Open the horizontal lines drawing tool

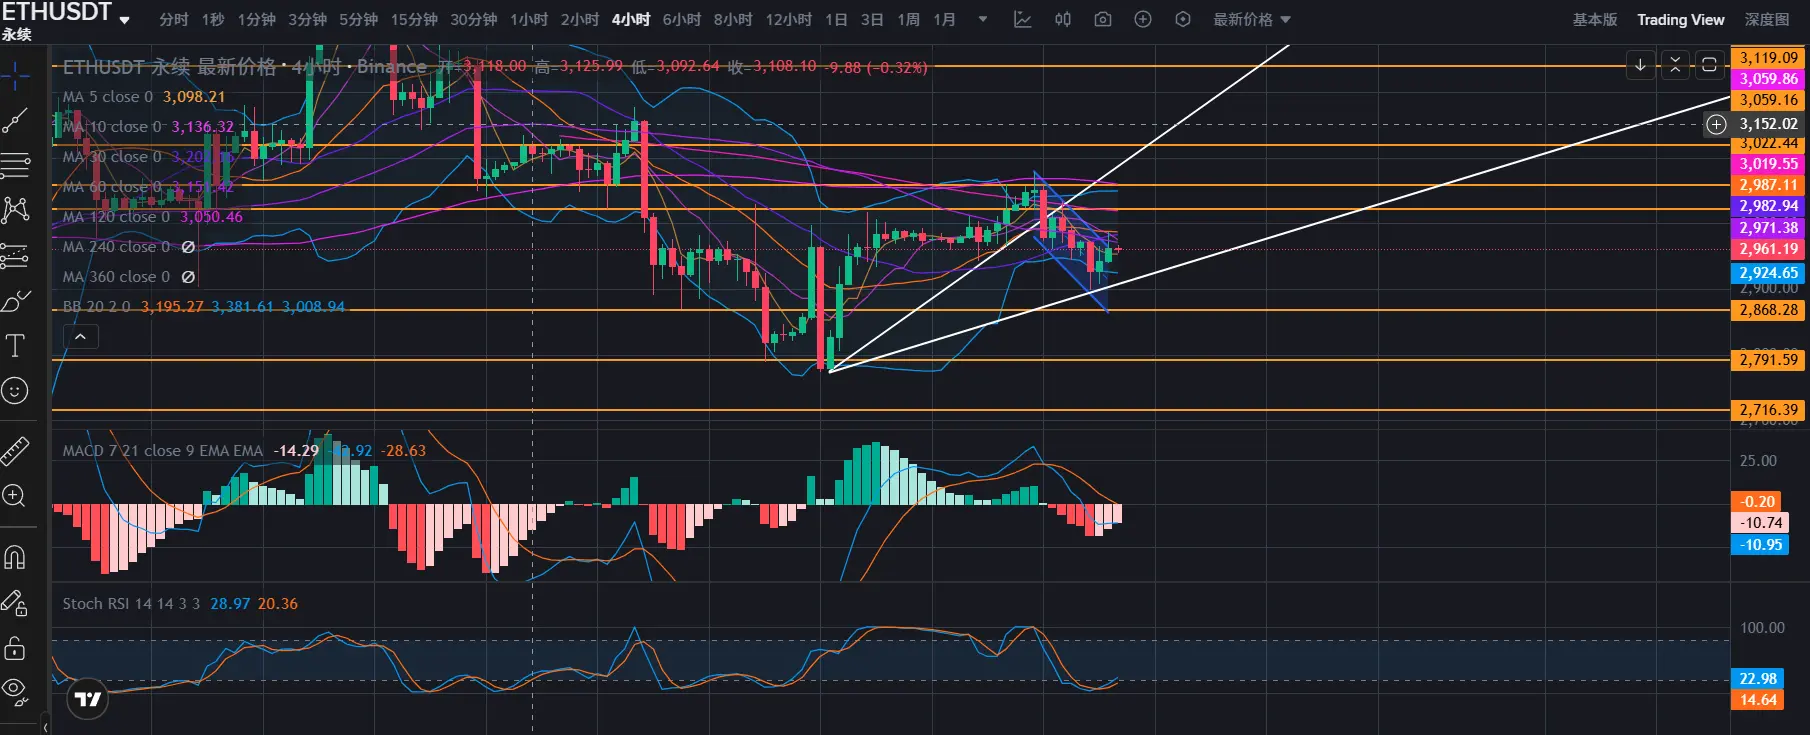click(15, 166)
